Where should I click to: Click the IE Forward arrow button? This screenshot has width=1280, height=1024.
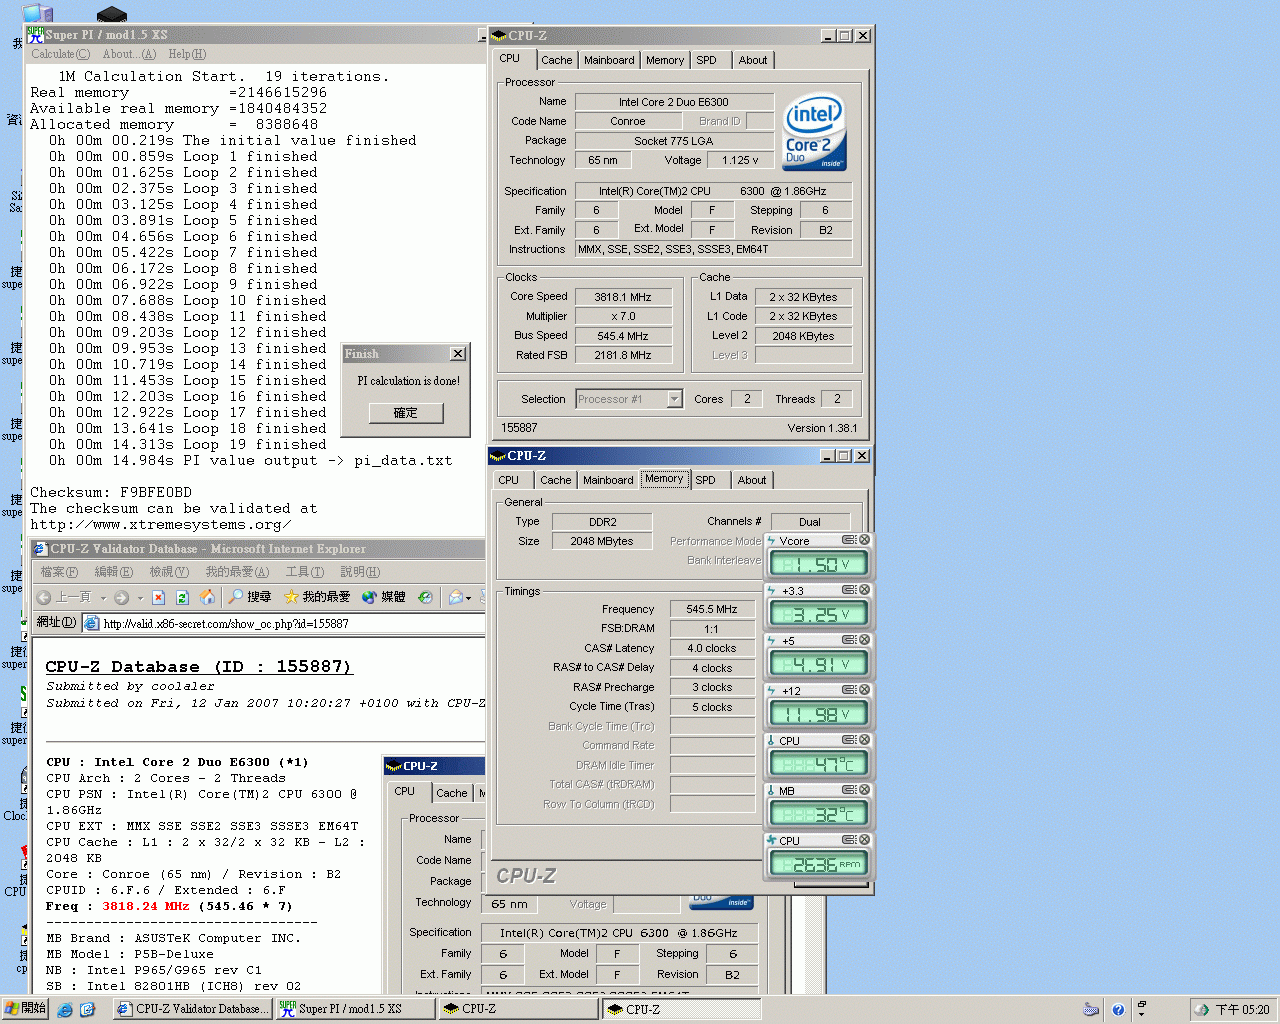(x=121, y=597)
